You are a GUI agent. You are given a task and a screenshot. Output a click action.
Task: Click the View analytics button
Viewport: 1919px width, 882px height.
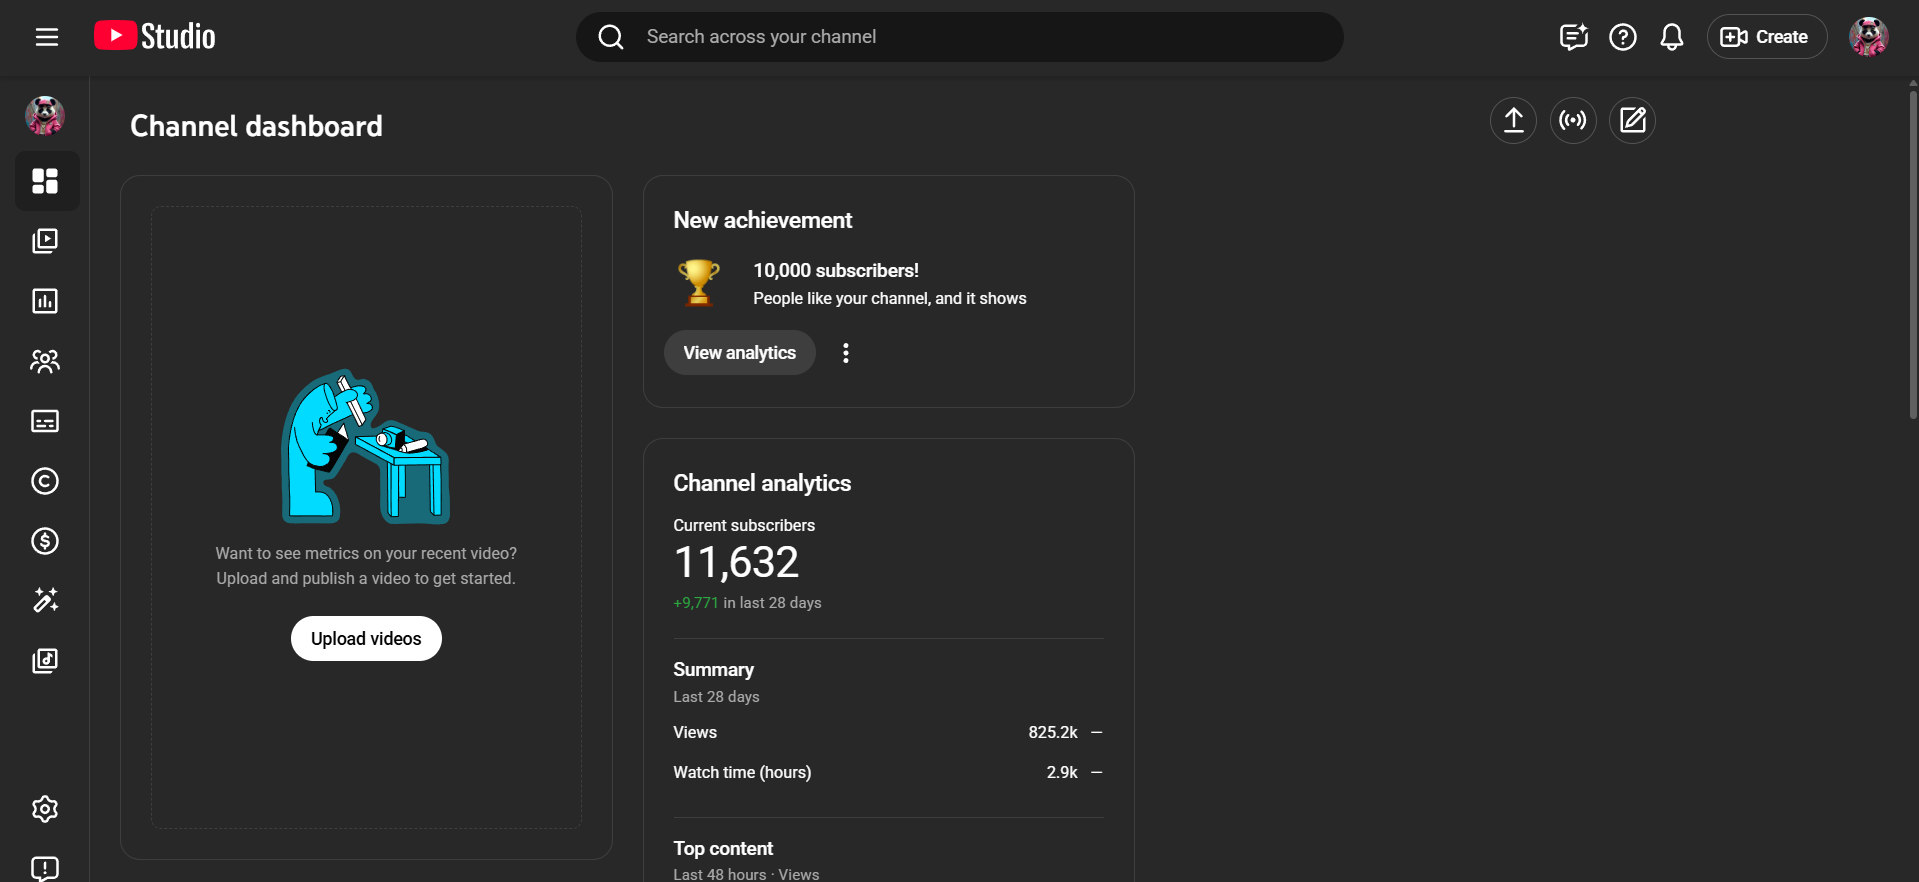(739, 353)
